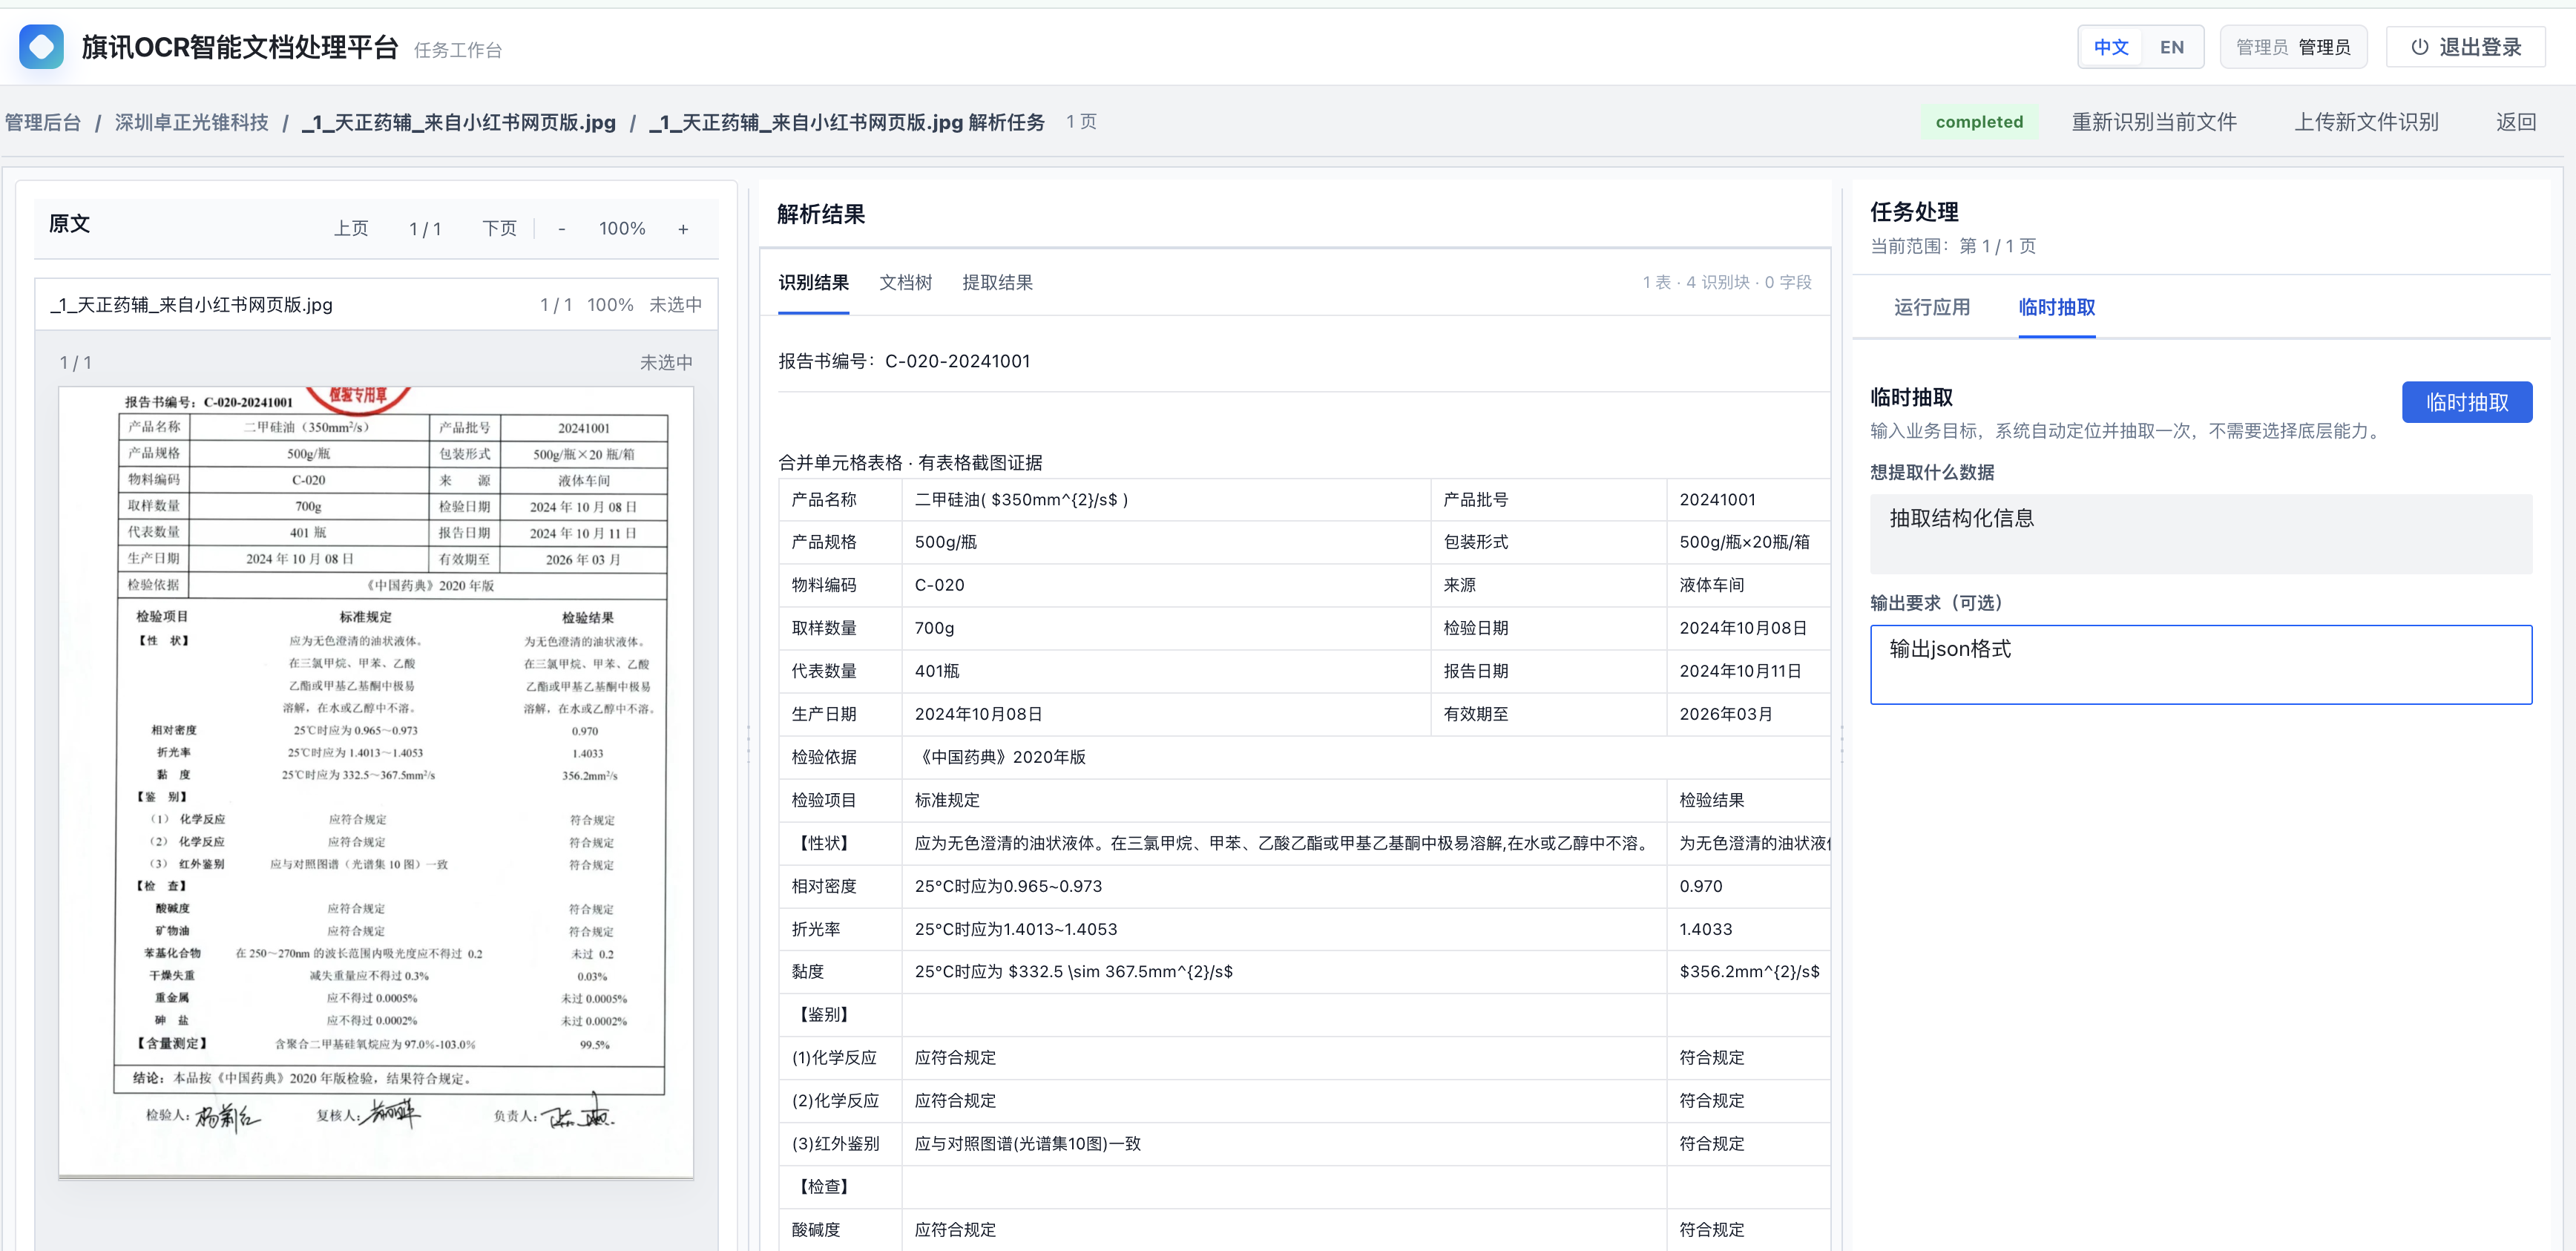The width and height of the screenshot is (2576, 1251).
Task: Open the _1_天正药辅_来自小红书网页版.jpg breadcrumb link
Action: point(459,122)
